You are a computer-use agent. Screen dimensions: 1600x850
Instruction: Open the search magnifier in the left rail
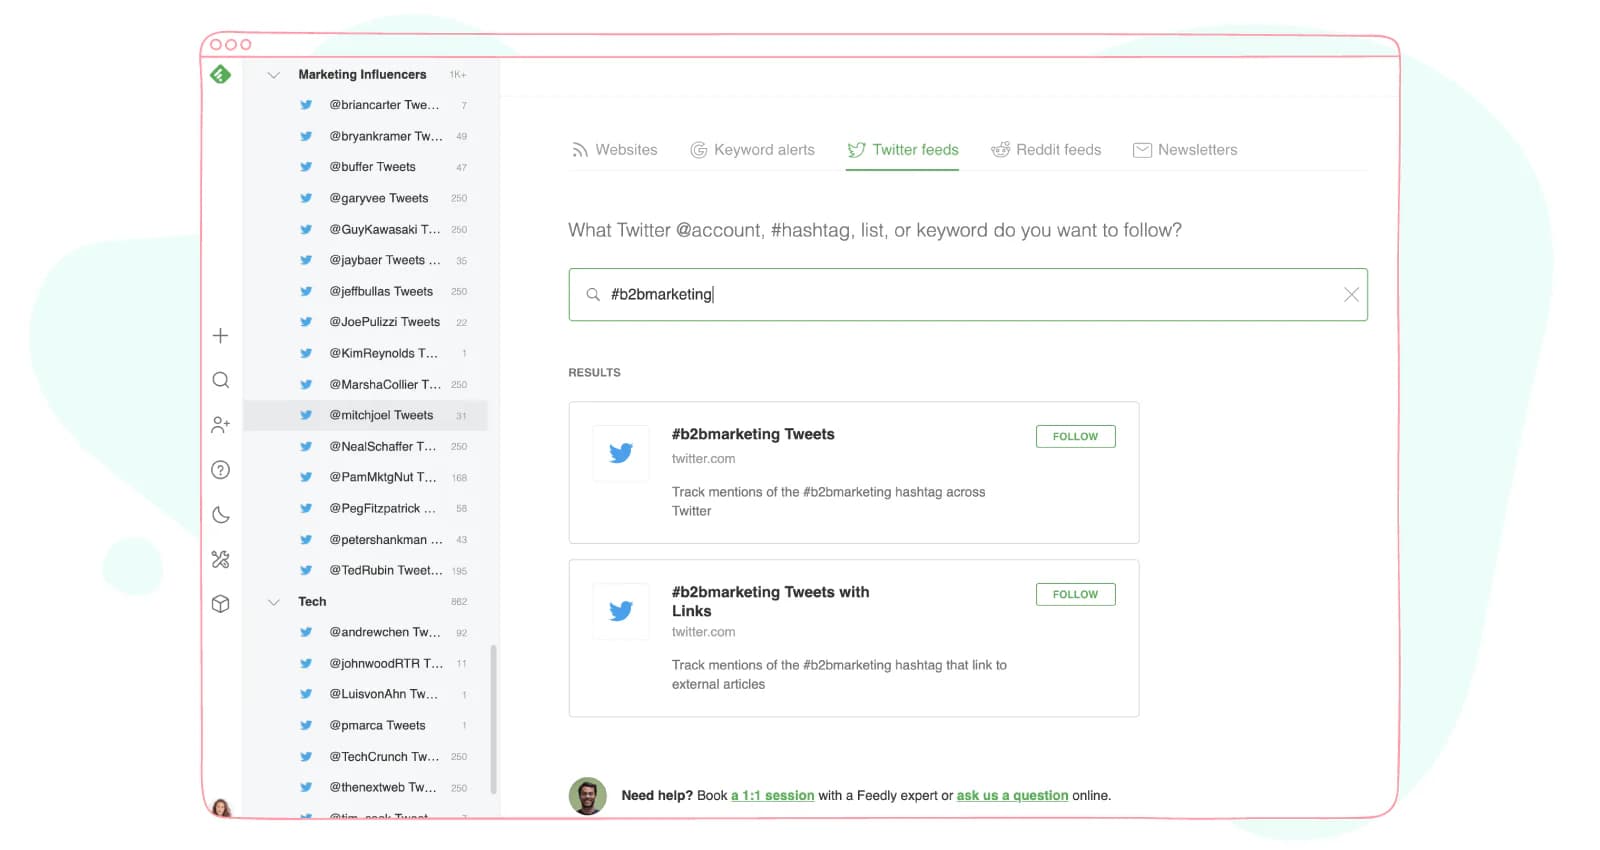point(221,380)
